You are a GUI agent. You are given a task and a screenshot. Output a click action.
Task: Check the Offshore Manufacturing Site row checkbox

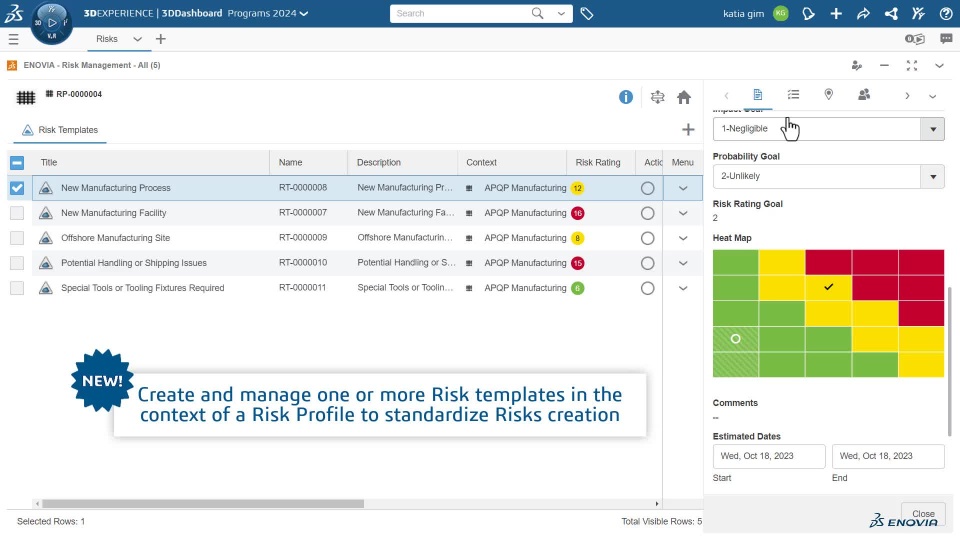pos(17,238)
